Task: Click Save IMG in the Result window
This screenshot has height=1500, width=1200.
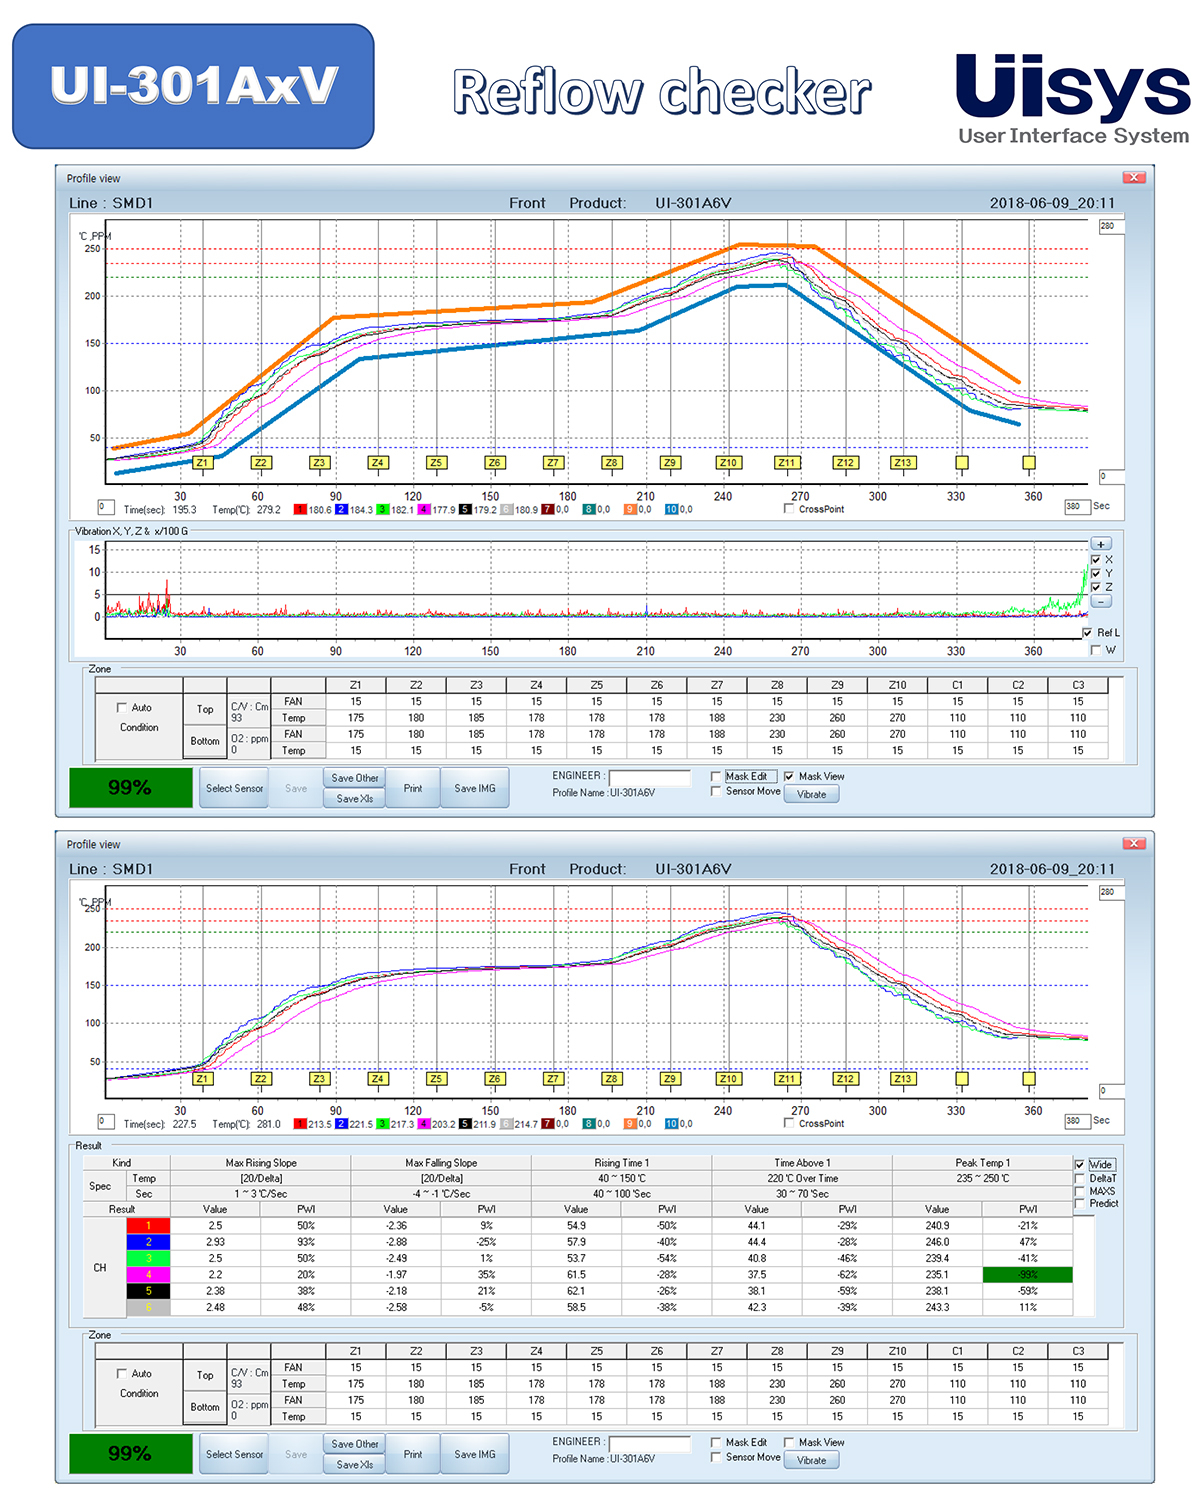Action: pos(475,1454)
